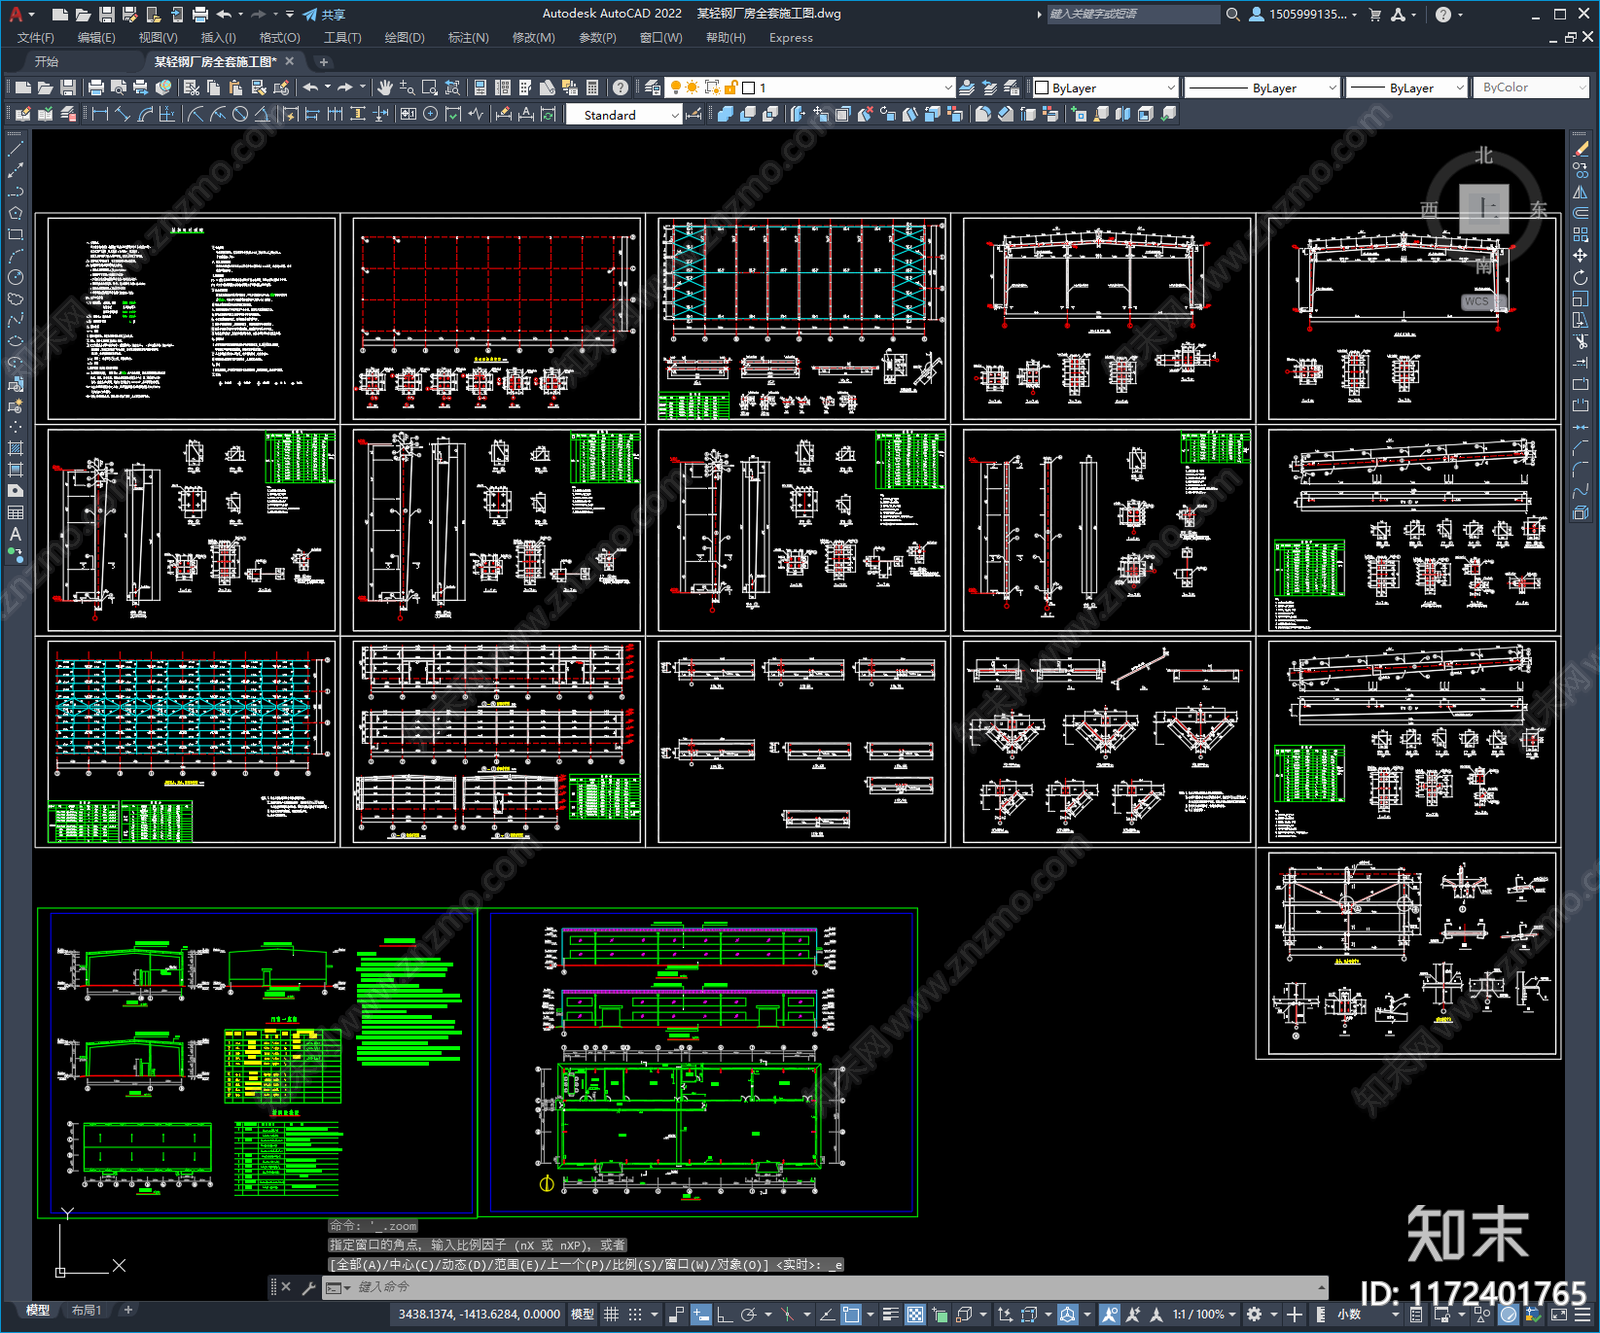Image resolution: width=1600 pixels, height=1333 pixels.
Task: Click the Pan hand tool icon
Action: (x=385, y=88)
